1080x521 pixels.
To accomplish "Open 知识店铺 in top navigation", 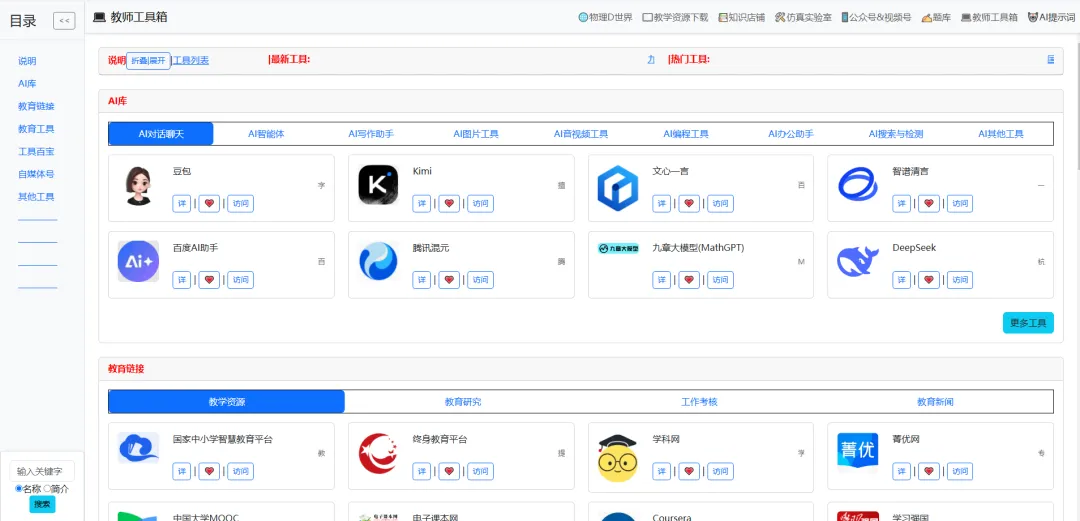I will click(x=741, y=18).
